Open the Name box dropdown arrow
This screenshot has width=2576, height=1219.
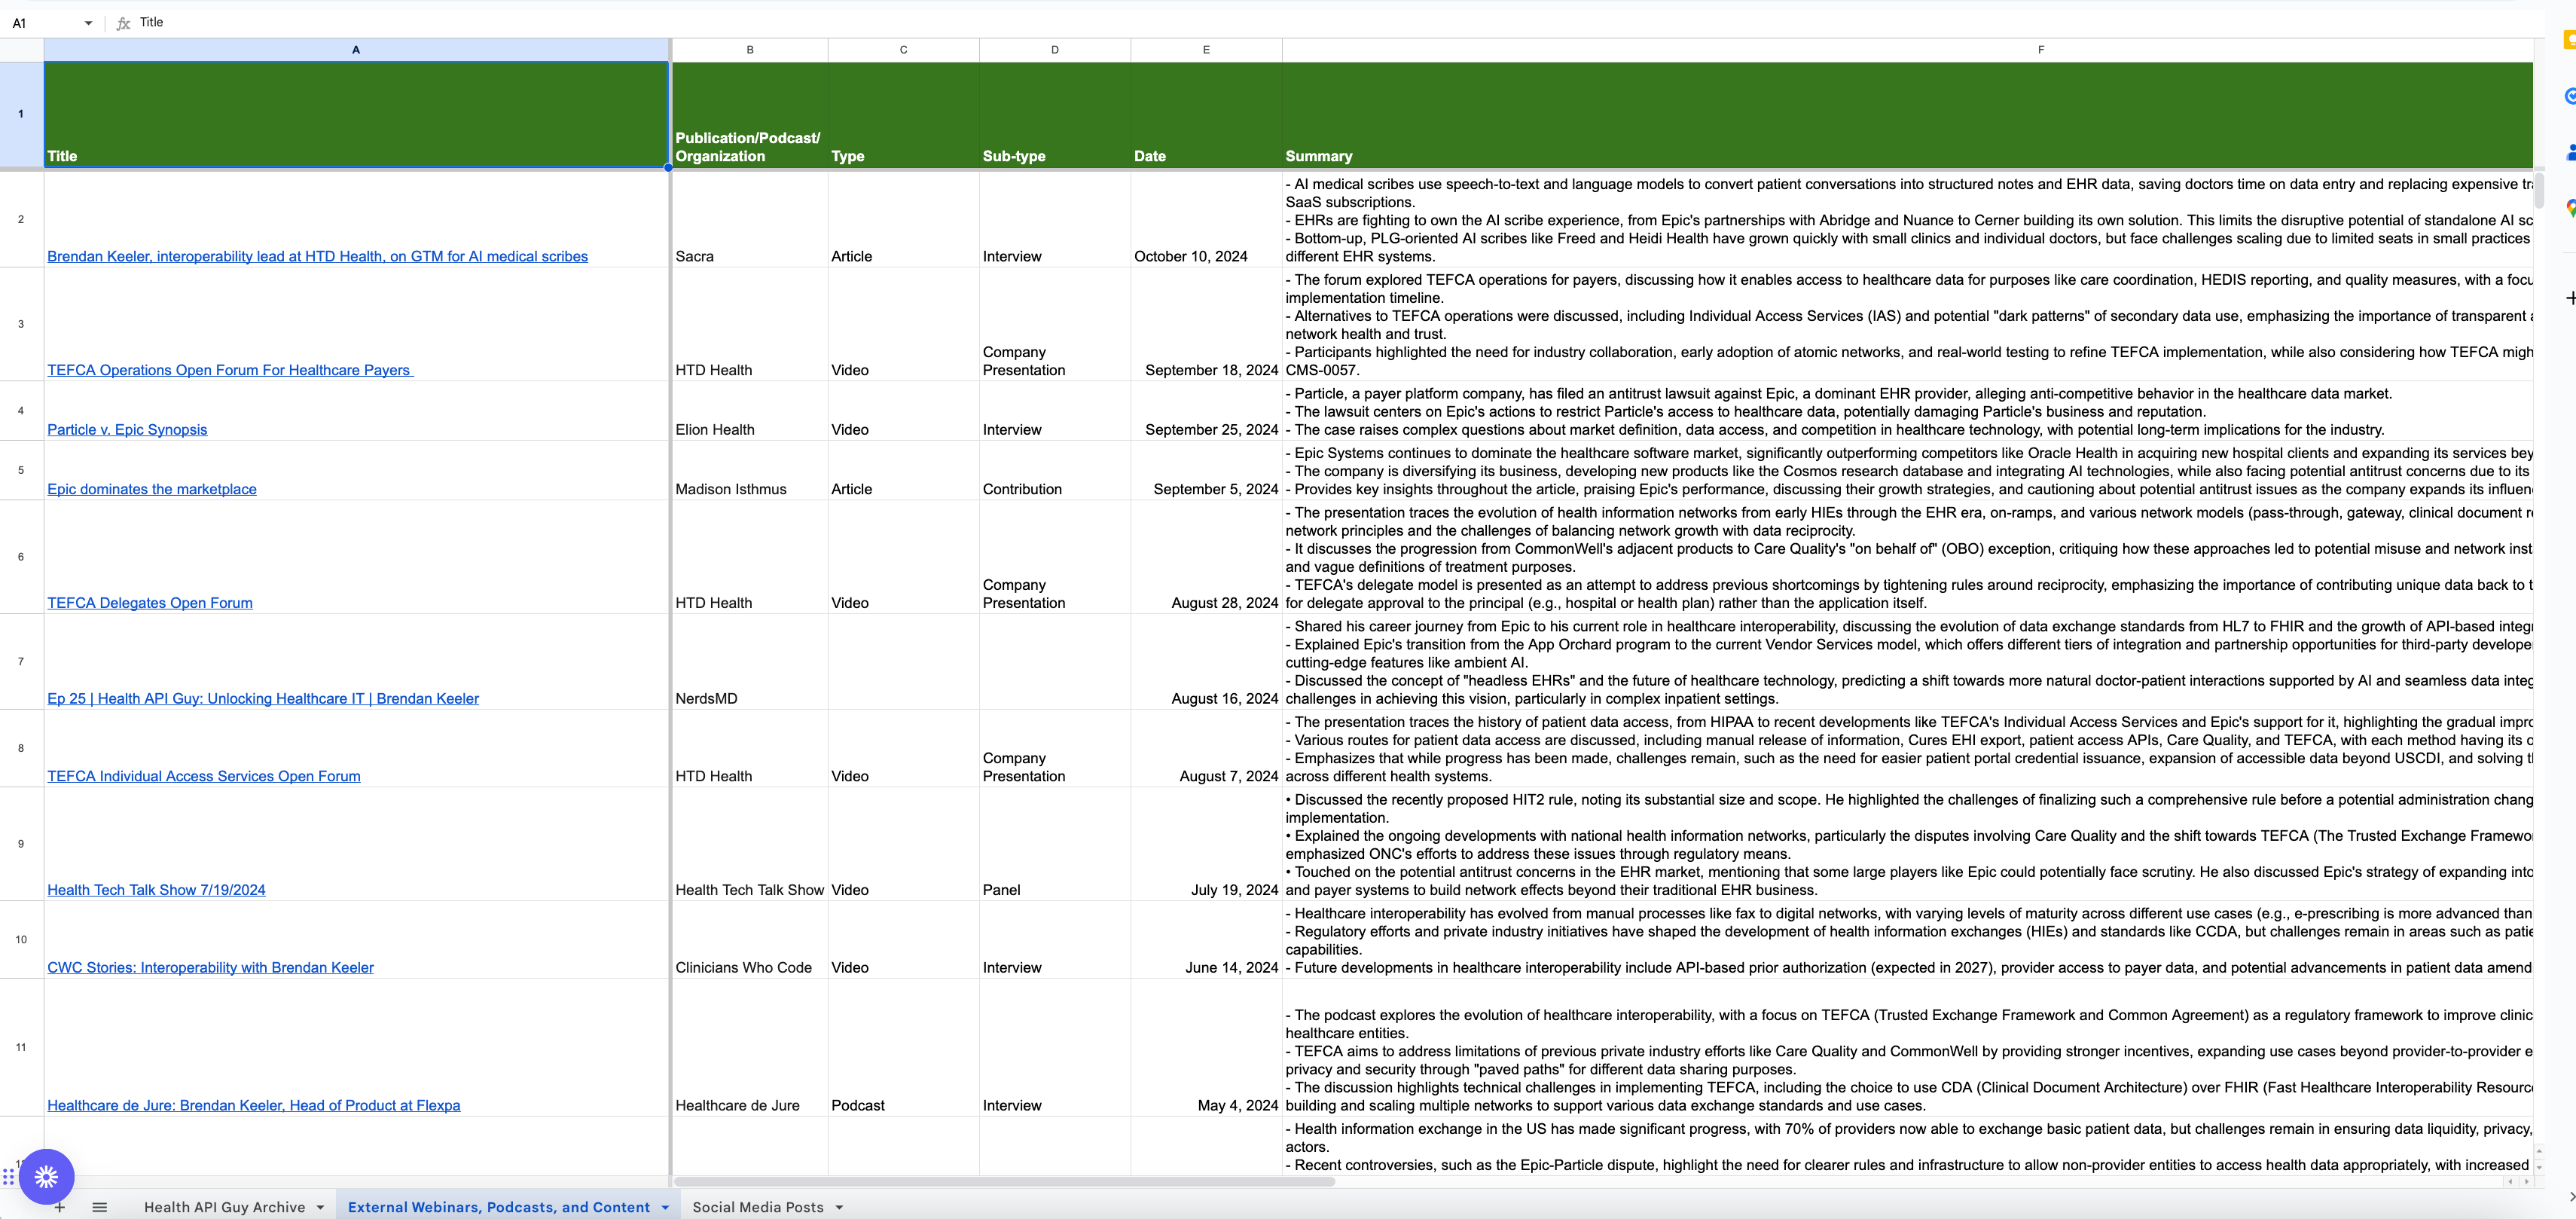(x=88, y=23)
